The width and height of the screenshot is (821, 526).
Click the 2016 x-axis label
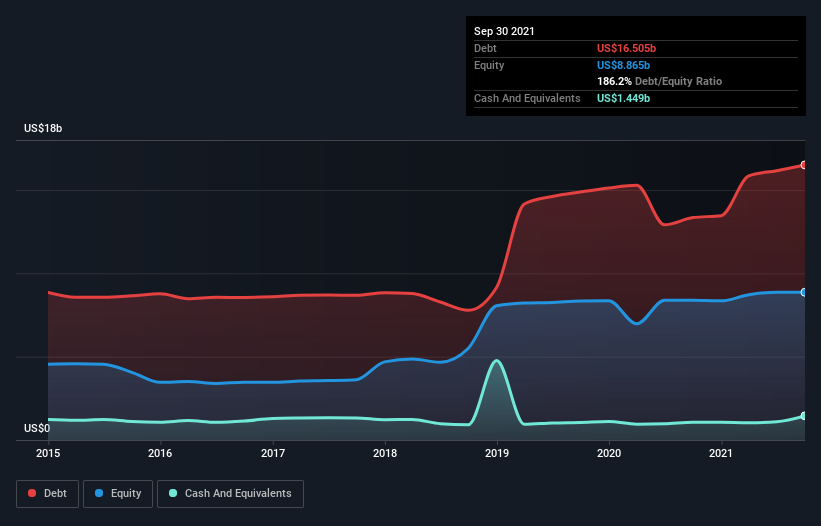pos(160,453)
